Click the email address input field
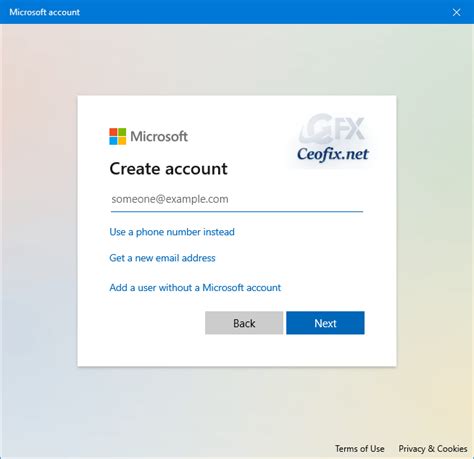Viewport: 474px width, 459px height. [x=237, y=199]
